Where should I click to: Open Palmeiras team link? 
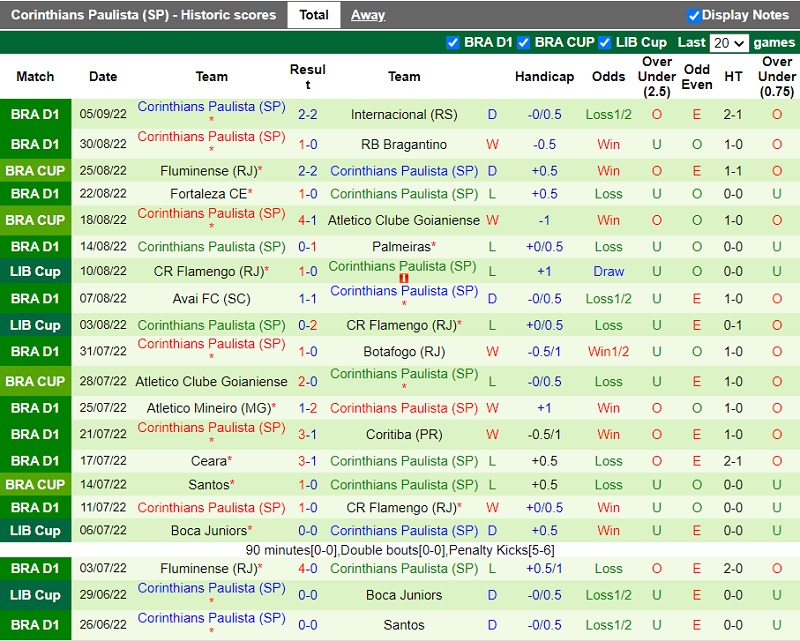402,246
